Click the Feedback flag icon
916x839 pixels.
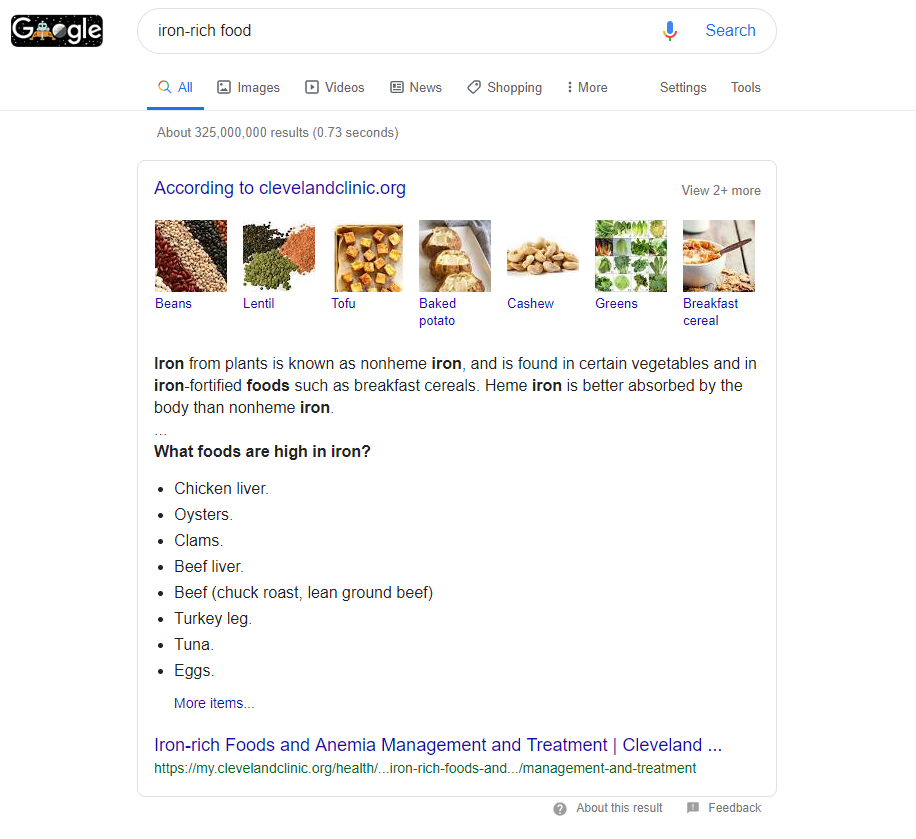693,808
